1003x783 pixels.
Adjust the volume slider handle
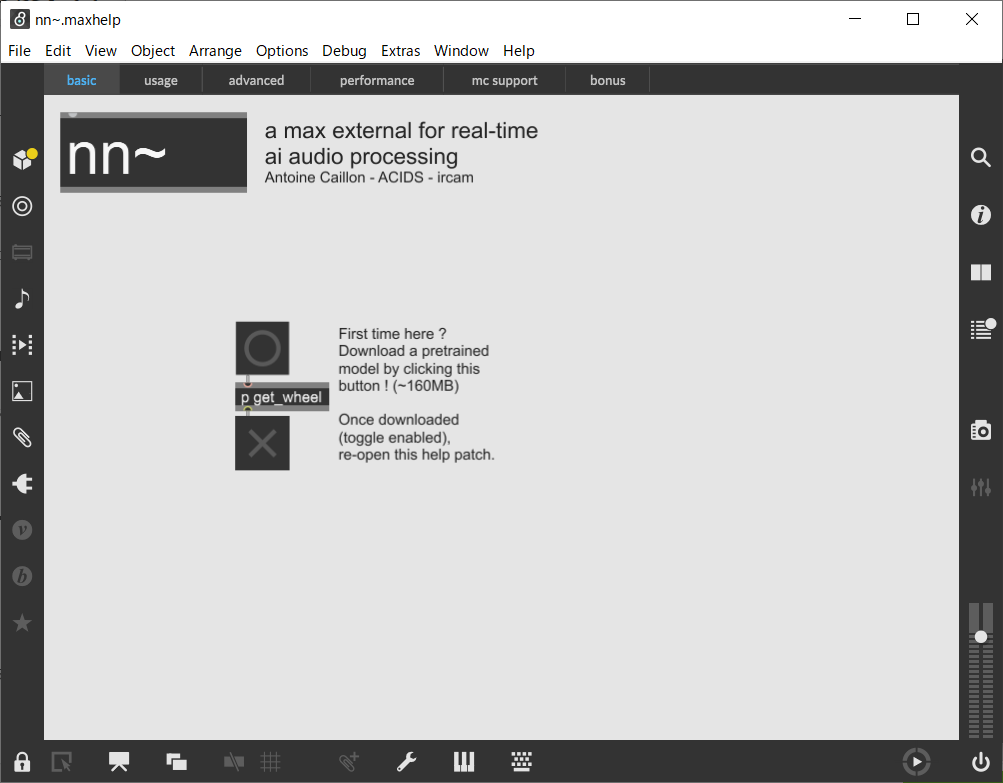click(981, 637)
